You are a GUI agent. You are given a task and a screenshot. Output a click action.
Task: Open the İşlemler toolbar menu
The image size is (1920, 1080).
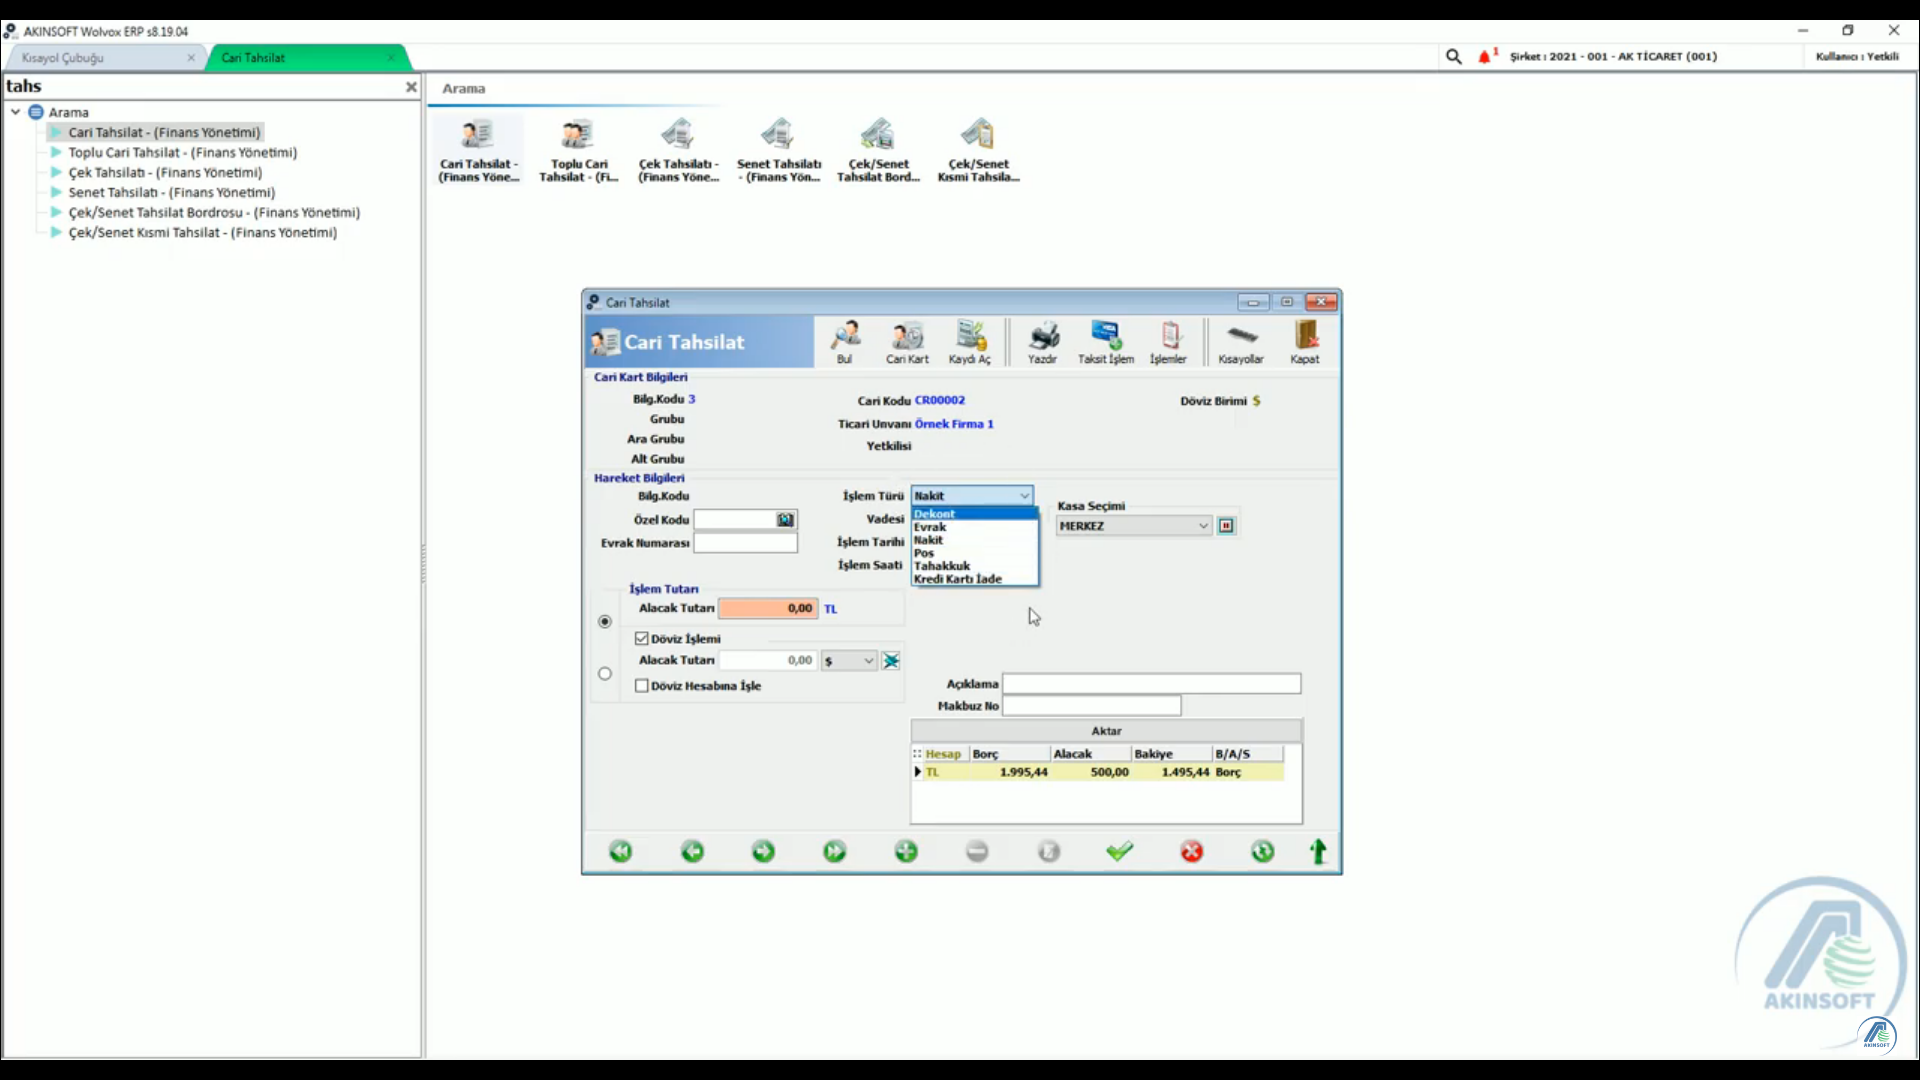[x=1168, y=342]
